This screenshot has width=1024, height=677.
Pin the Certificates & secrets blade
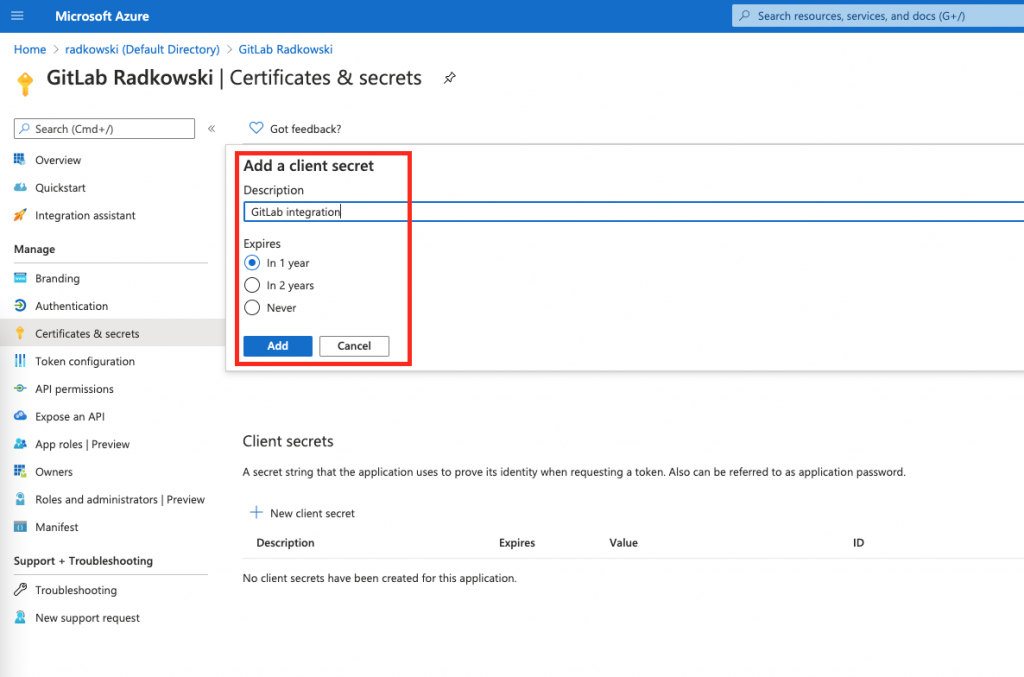pyautogui.click(x=449, y=78)
